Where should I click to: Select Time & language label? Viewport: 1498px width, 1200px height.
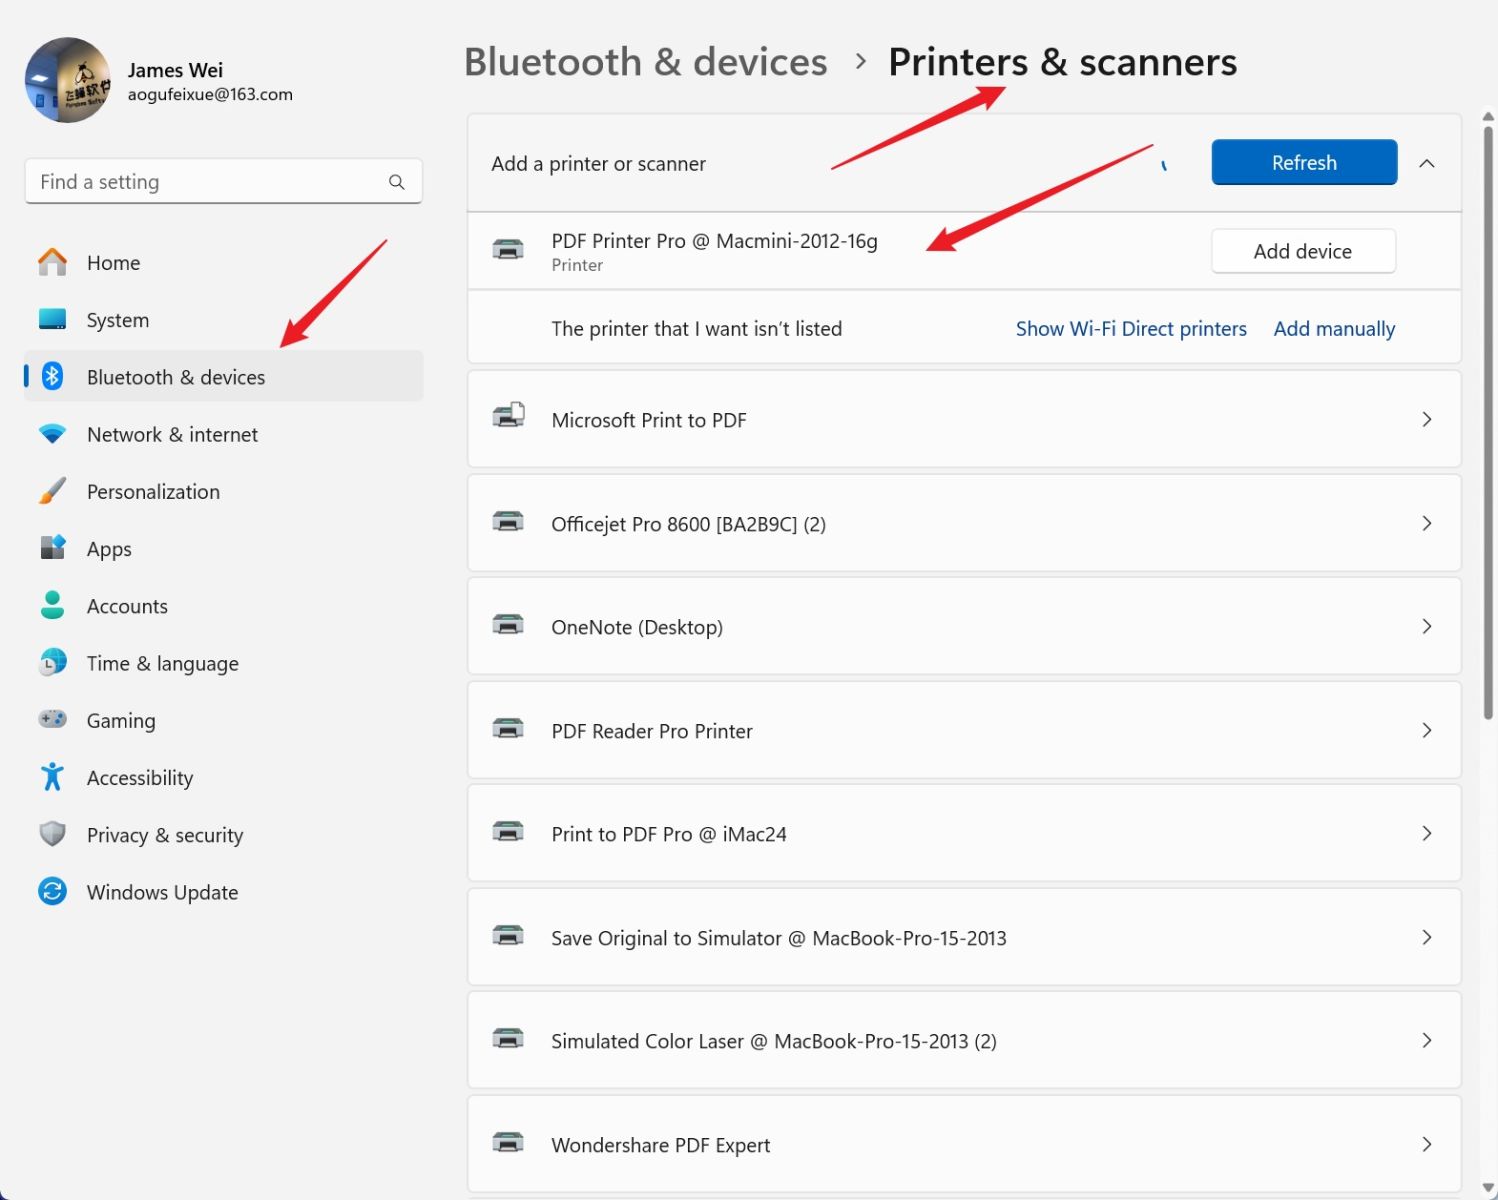163,663
